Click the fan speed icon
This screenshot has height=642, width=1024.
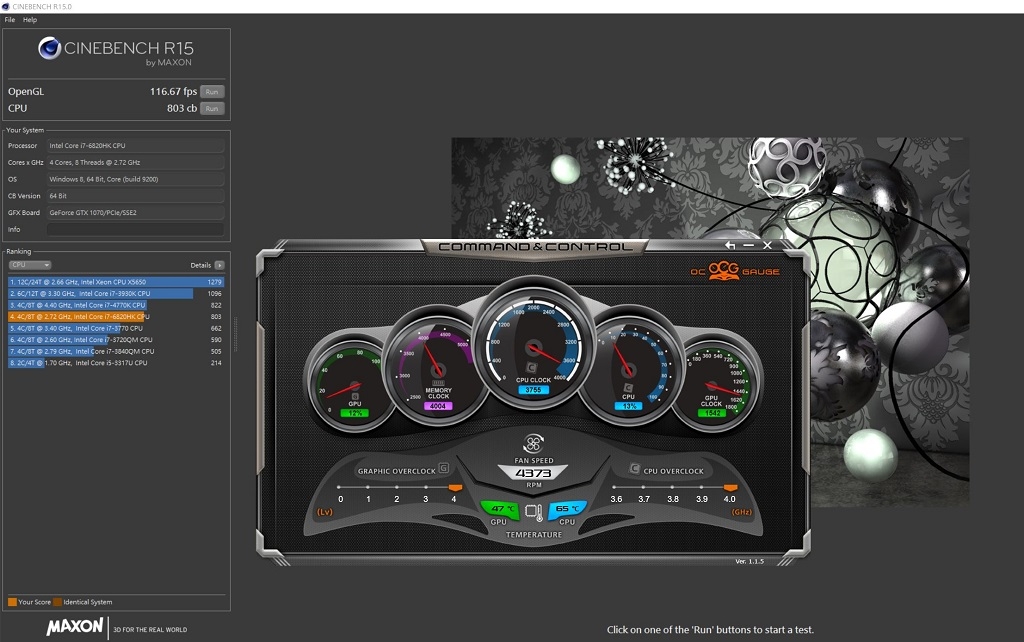(534, 444)
